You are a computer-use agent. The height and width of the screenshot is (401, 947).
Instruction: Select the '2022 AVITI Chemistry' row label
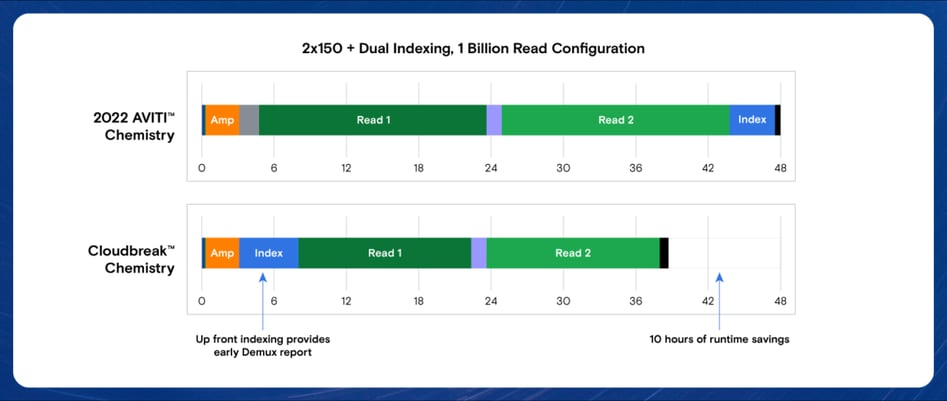134,127
